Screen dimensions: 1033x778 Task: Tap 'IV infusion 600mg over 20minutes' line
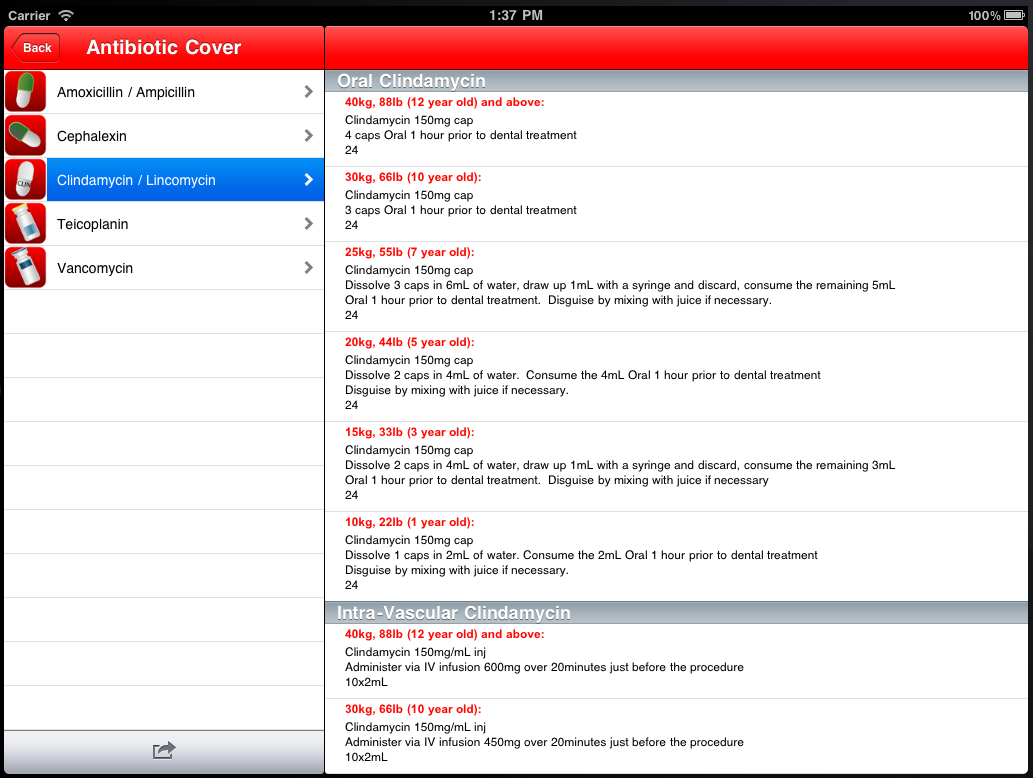tap(544, 667)
